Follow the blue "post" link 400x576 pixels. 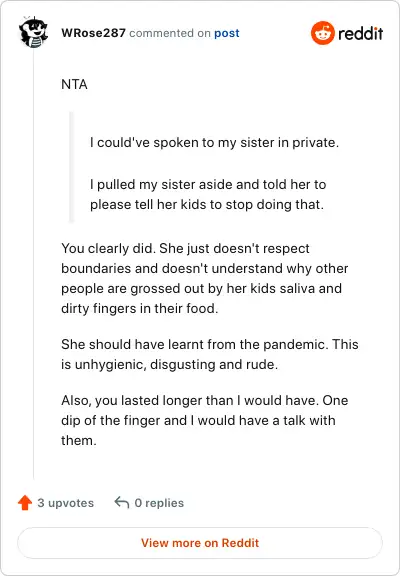click(227, 33)
